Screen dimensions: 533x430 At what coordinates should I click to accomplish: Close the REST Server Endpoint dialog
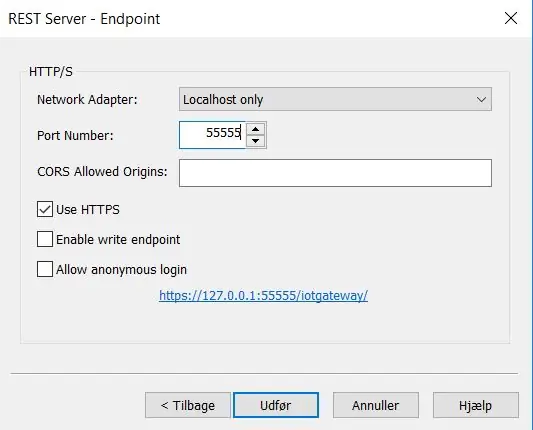coord(511,18)
